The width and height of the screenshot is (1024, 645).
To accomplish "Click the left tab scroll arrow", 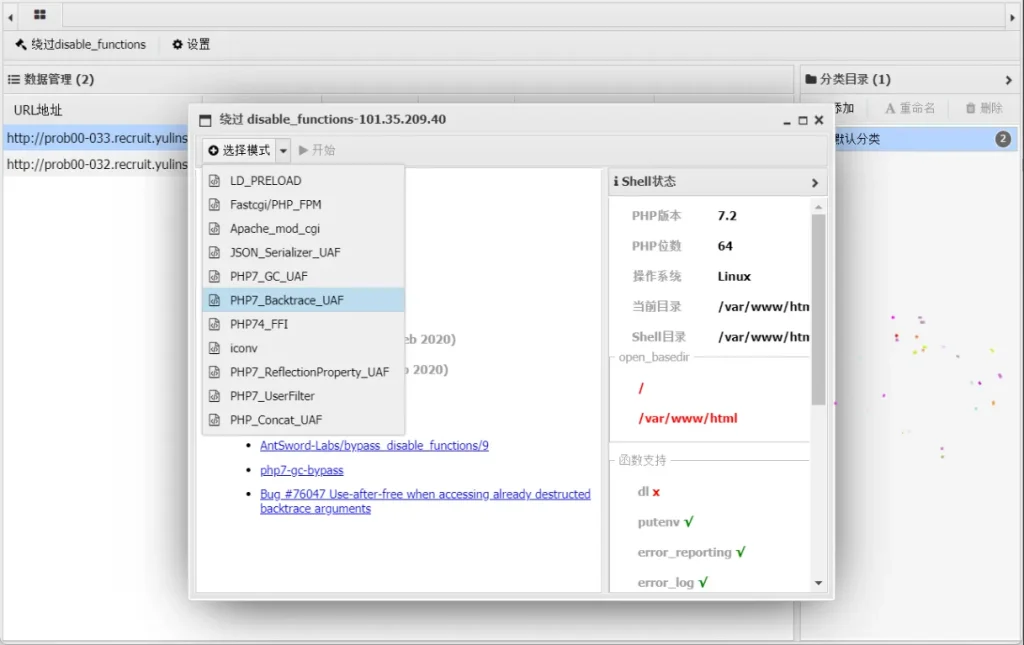I will 10,15.
